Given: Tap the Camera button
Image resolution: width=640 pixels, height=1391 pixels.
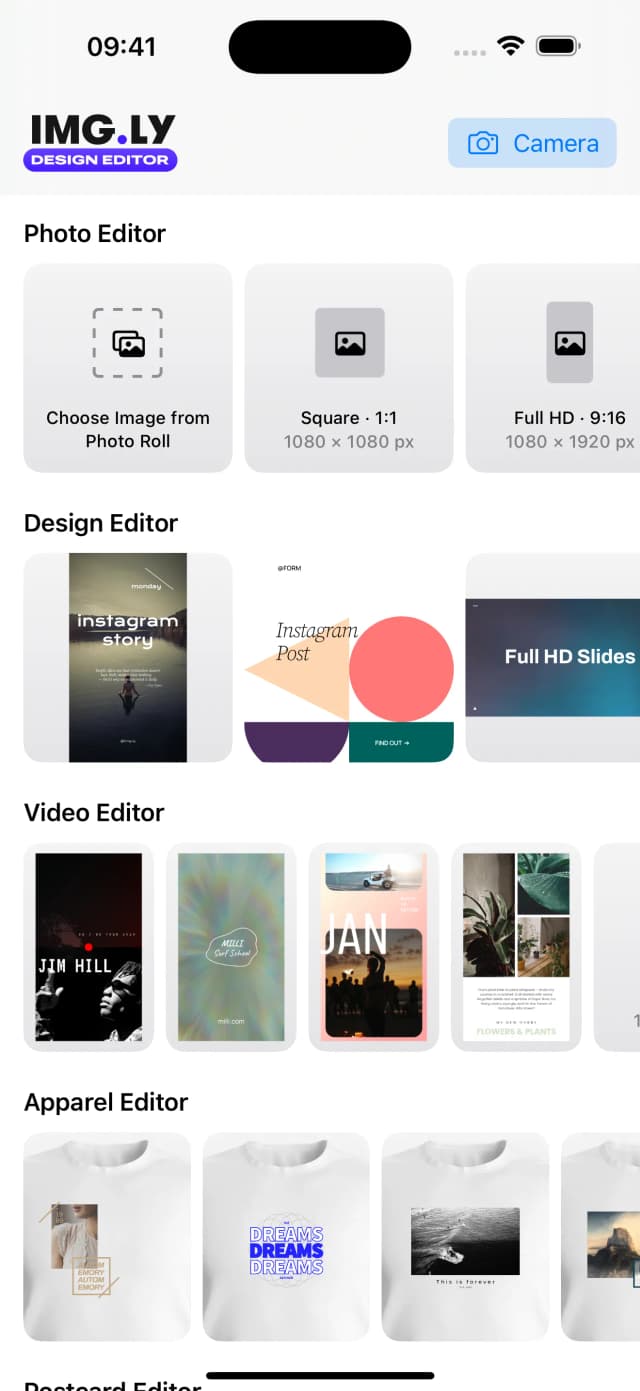Looking at the screenshot, I should click(x=532, y=143).
